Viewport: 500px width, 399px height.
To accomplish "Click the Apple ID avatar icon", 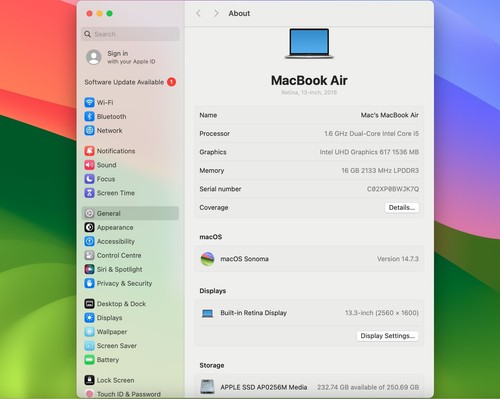I will point(94,57).
